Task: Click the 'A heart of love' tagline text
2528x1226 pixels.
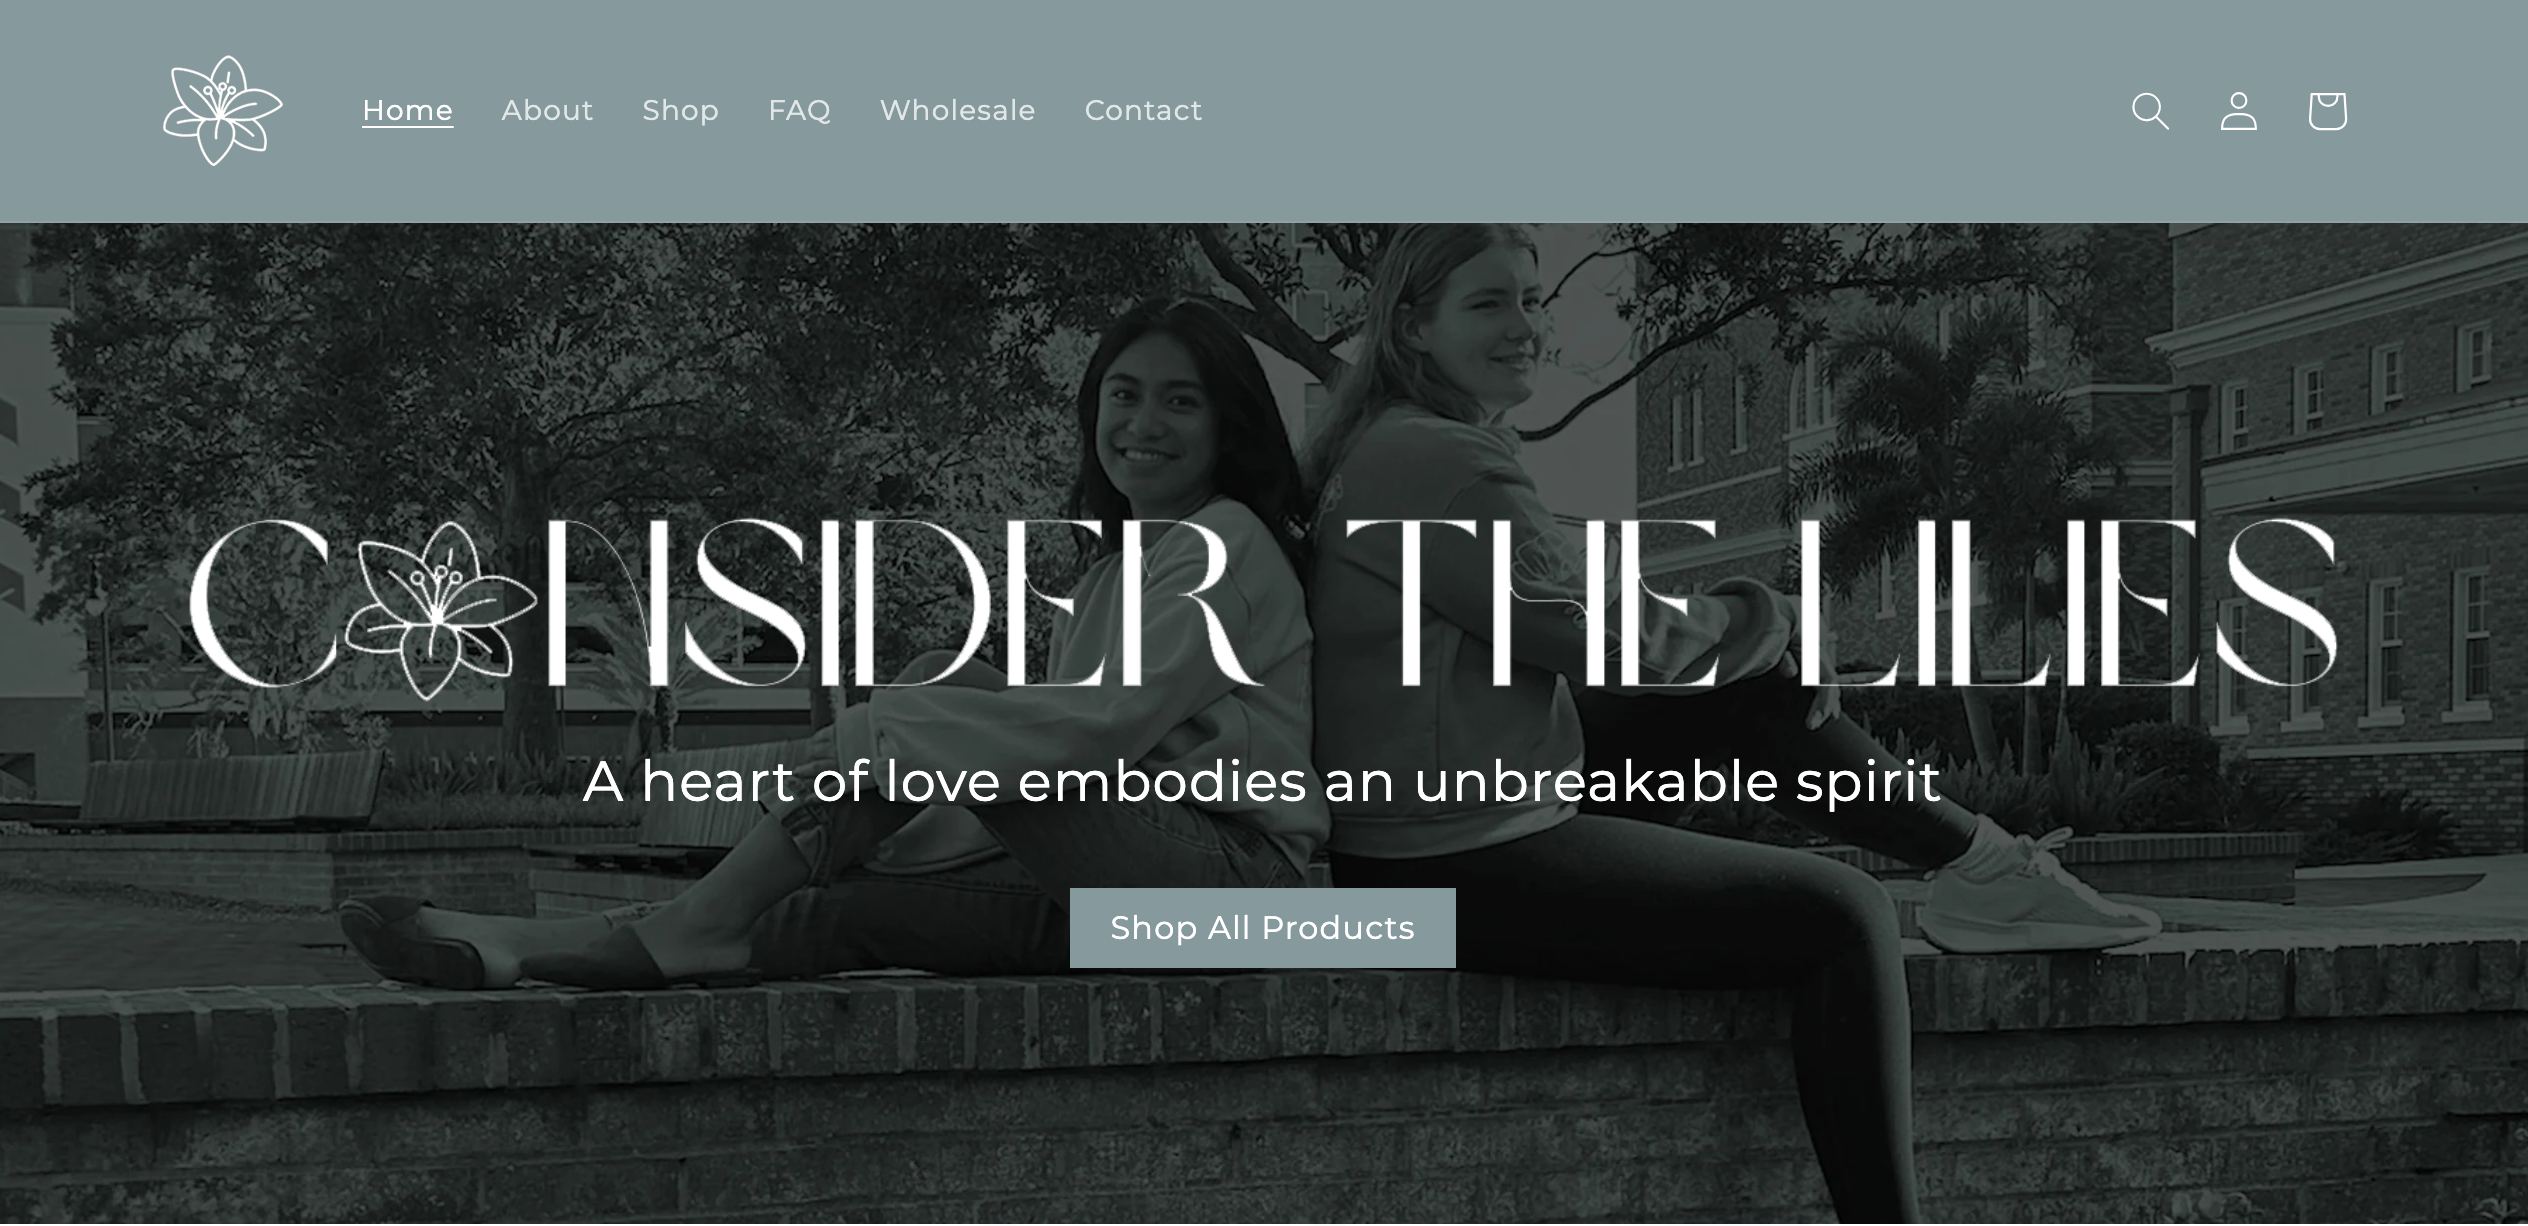Action: 792,781
